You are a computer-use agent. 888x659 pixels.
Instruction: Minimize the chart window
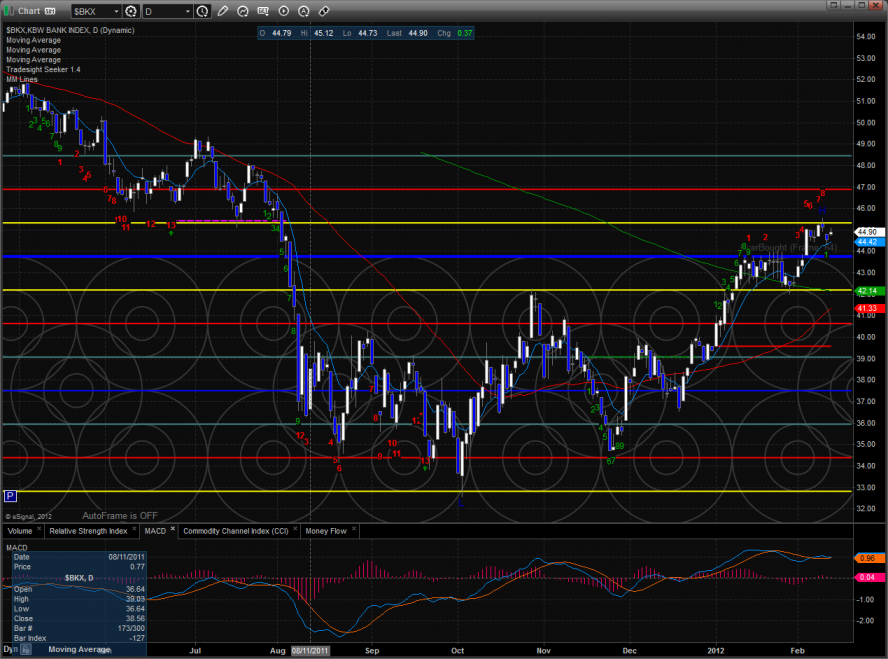[x=848, y=5]
